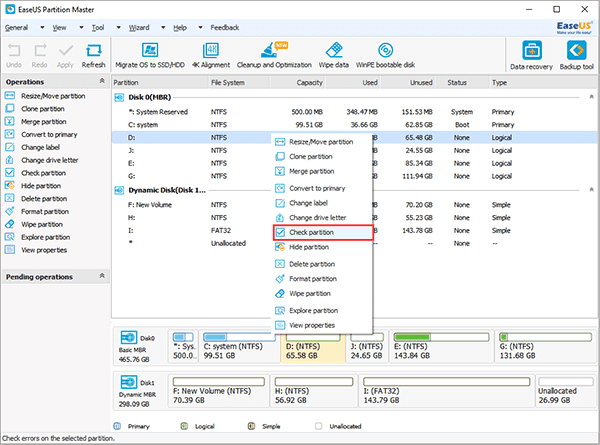Choose Check partition in context menu

(323, 232)
